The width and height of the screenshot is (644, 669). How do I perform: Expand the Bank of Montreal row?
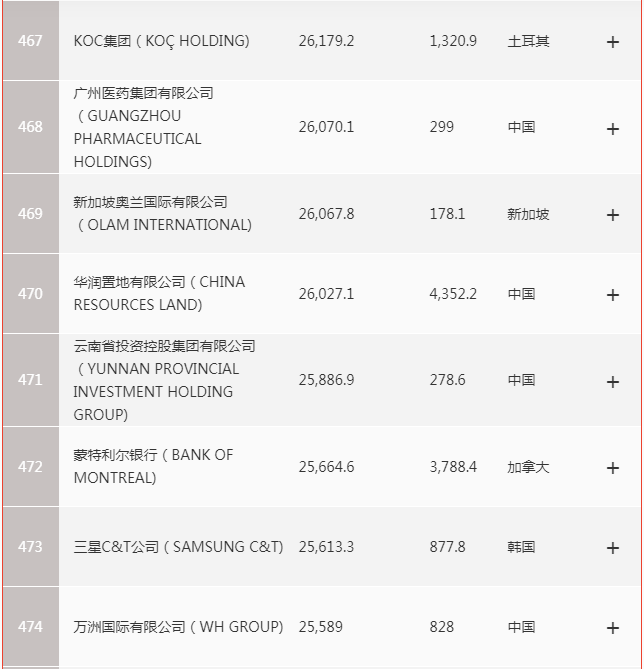tap(613, 468)
